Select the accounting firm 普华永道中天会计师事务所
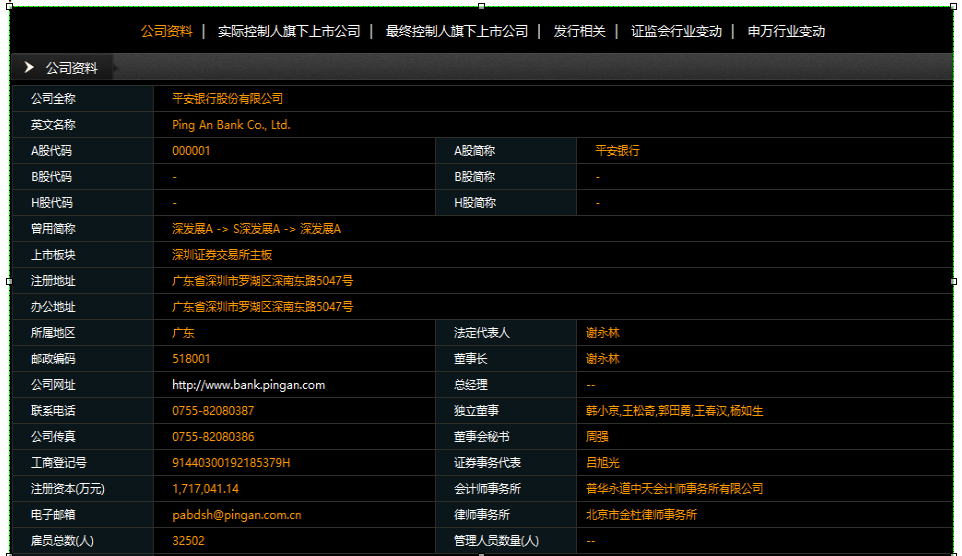Viewport: 962px width, 556px height. tap(674, 489)
